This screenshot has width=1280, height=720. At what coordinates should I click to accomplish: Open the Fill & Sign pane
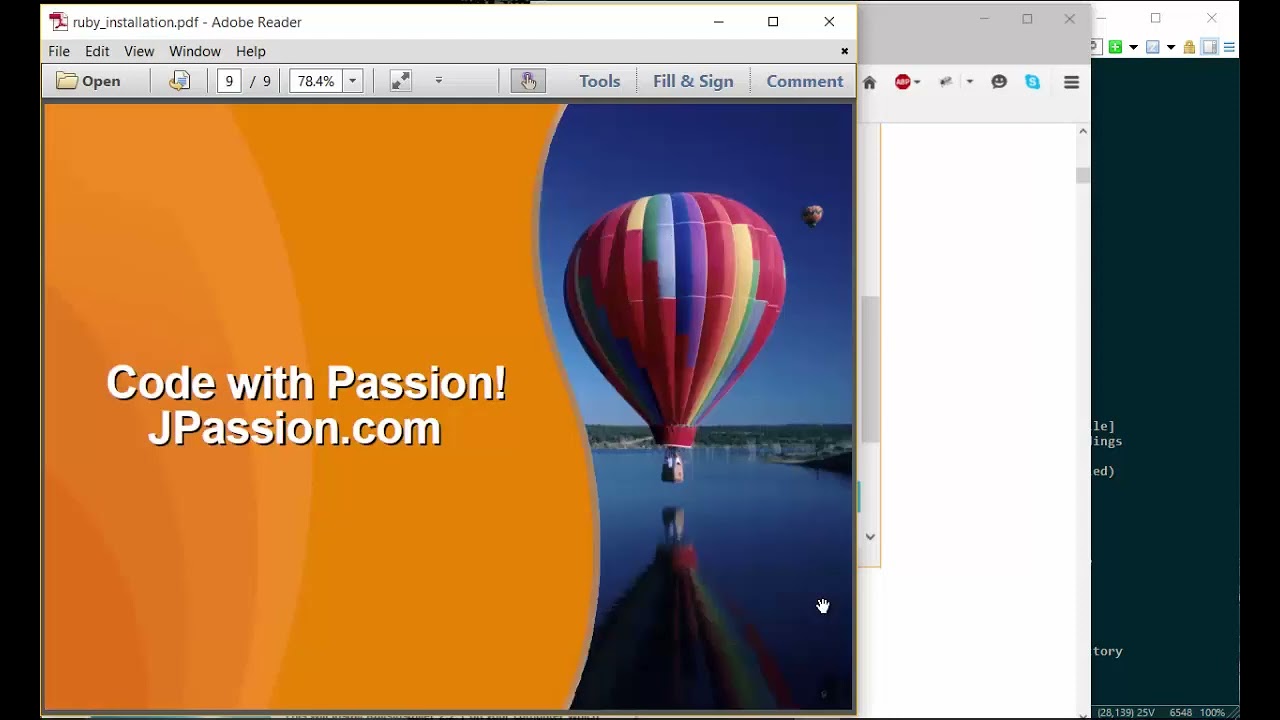pyautogui.click(x=693, y=81)
